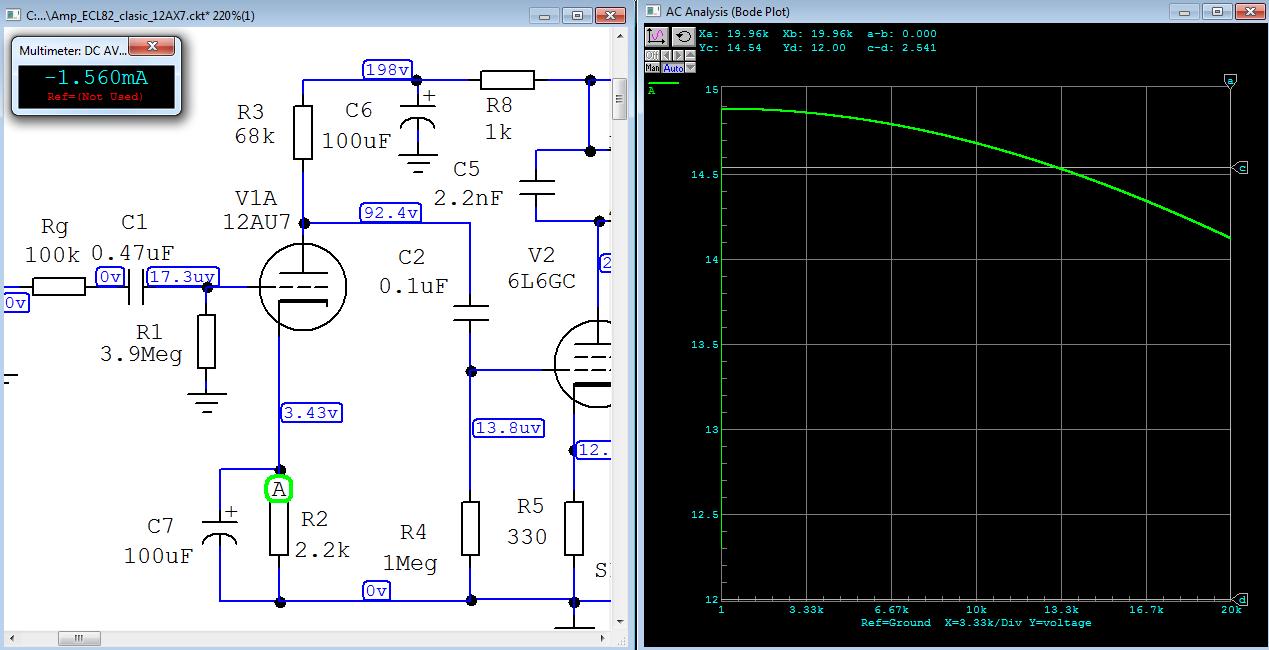The width and height of the screenshot is (1269, 650).
Task: Click the Xa: 19.96k cursor readout
Action: tap(735, 33)
